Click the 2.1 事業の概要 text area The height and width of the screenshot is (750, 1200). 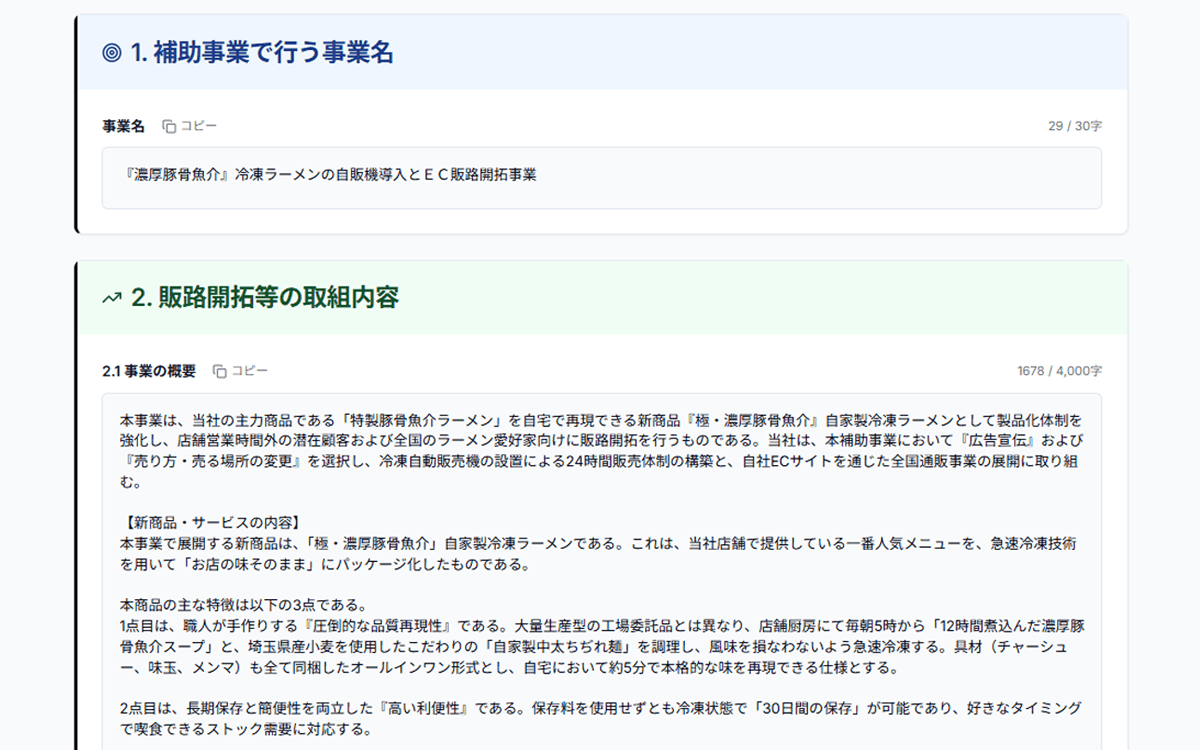coord(600,550)
